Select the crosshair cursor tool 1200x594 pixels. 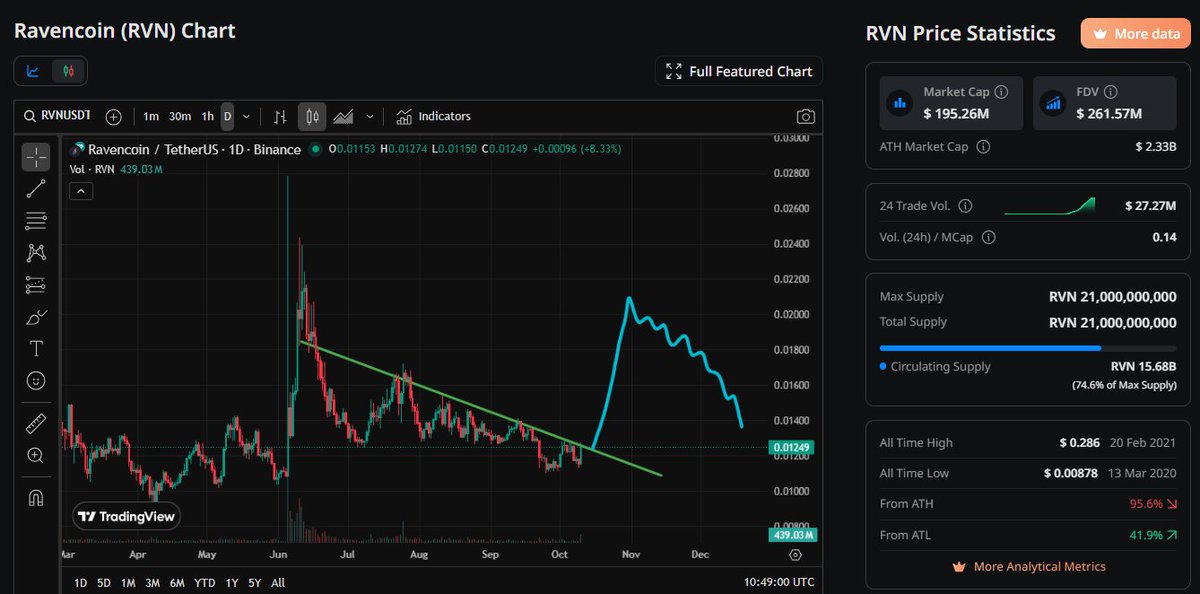(36, 156)
